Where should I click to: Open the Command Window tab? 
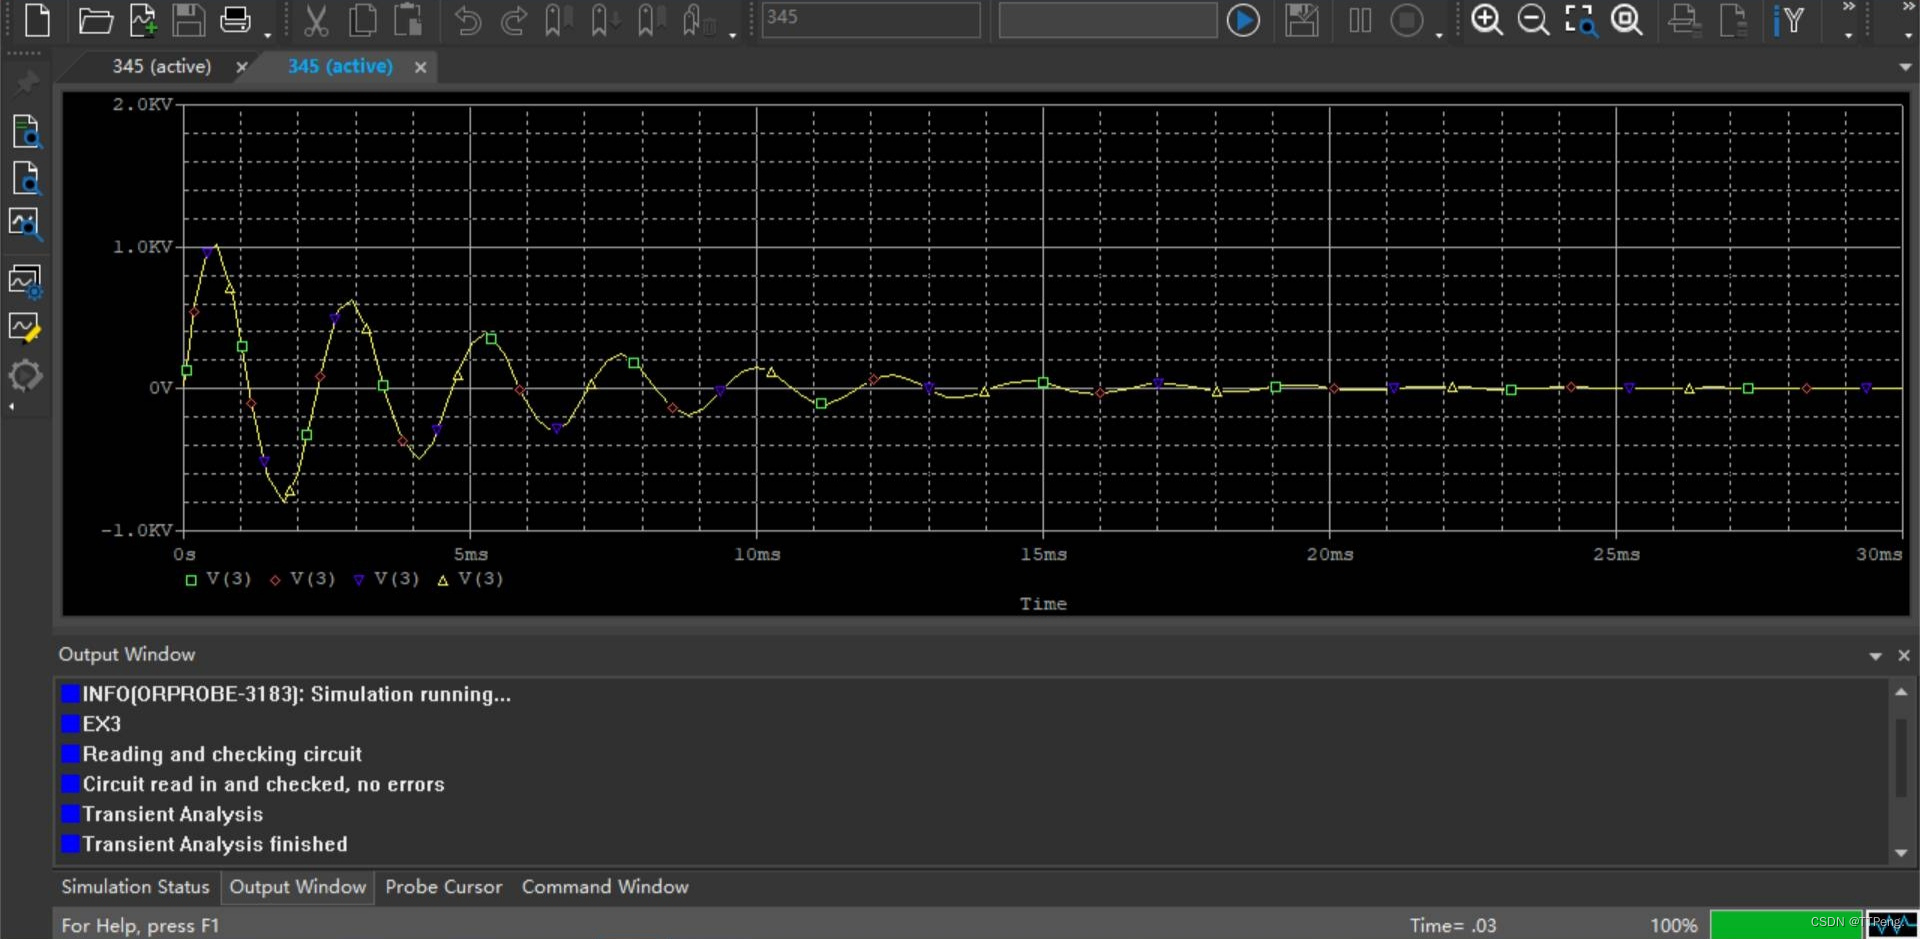coord(605,887)
